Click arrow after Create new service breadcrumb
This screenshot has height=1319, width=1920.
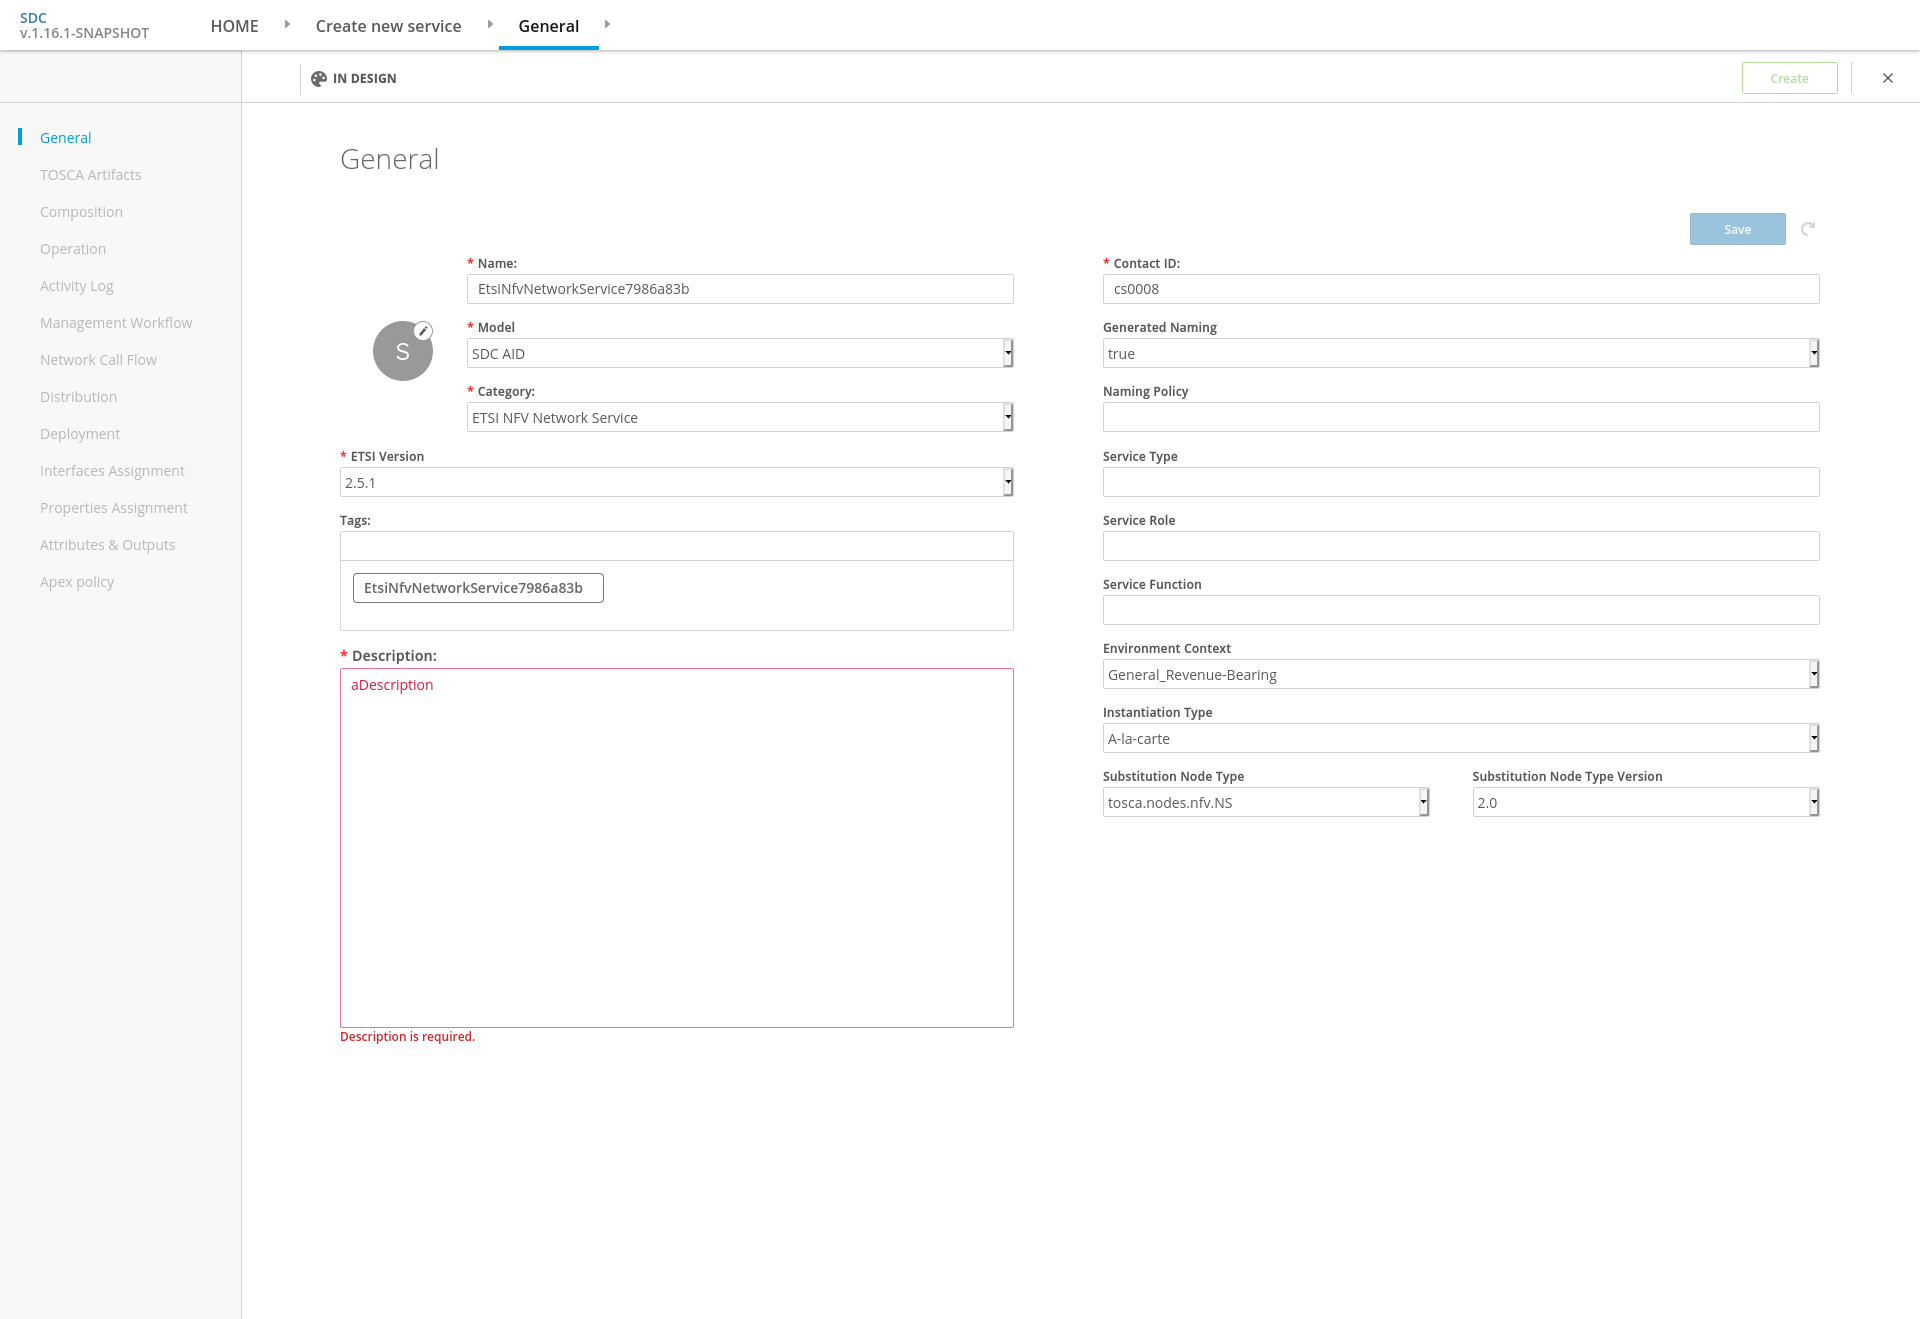pyautogui.click(x=490, y=24)
